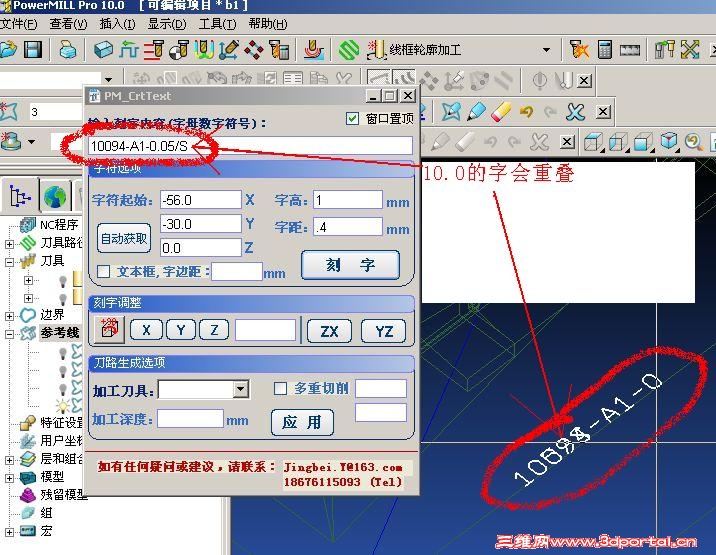Open the 插入(I) menu
Screen dimensions: 716x555
point(117,24)
